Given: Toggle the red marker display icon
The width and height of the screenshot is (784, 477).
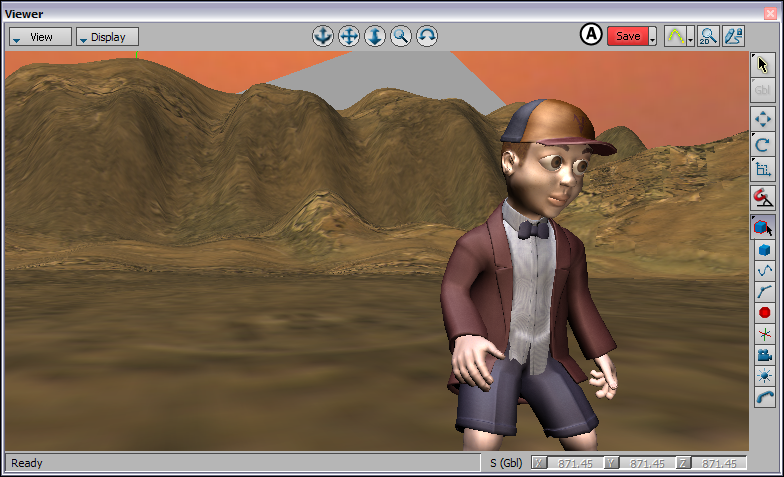Looking at the screenshot, I should (764, 312).
